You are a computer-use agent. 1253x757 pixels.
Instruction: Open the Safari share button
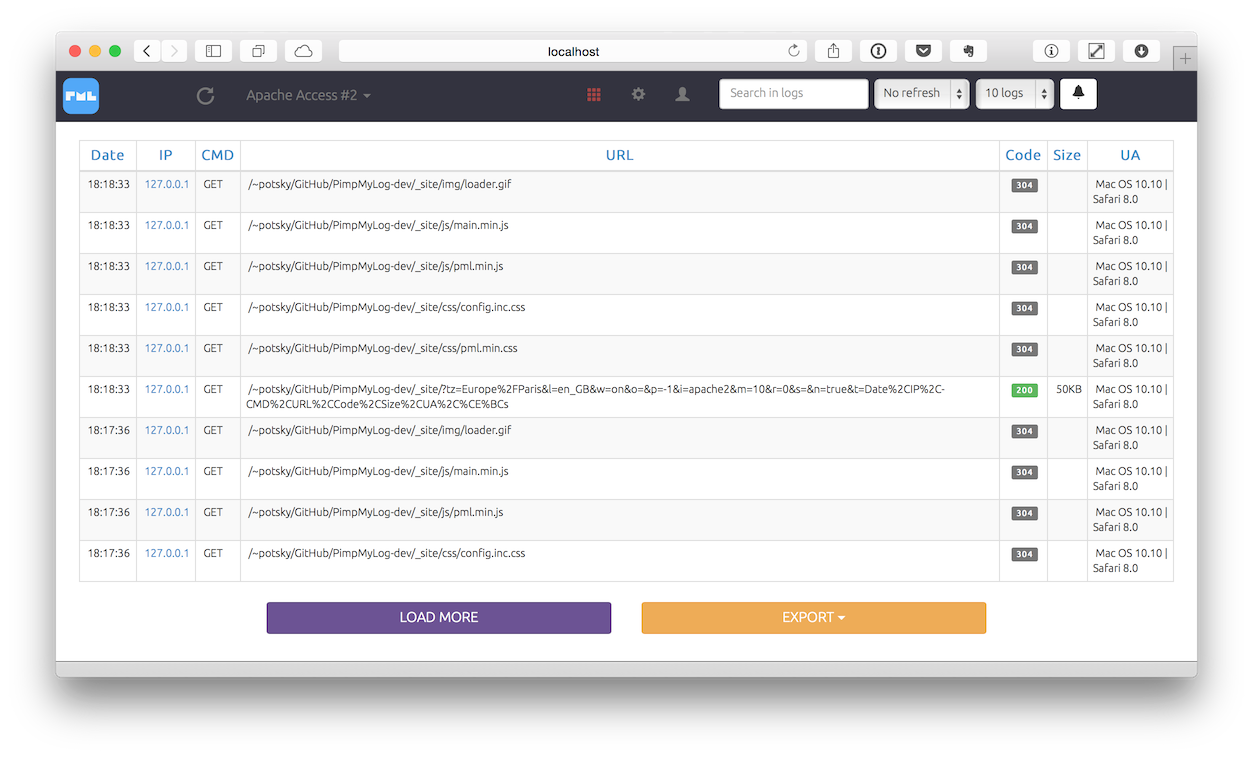[834, 51]
